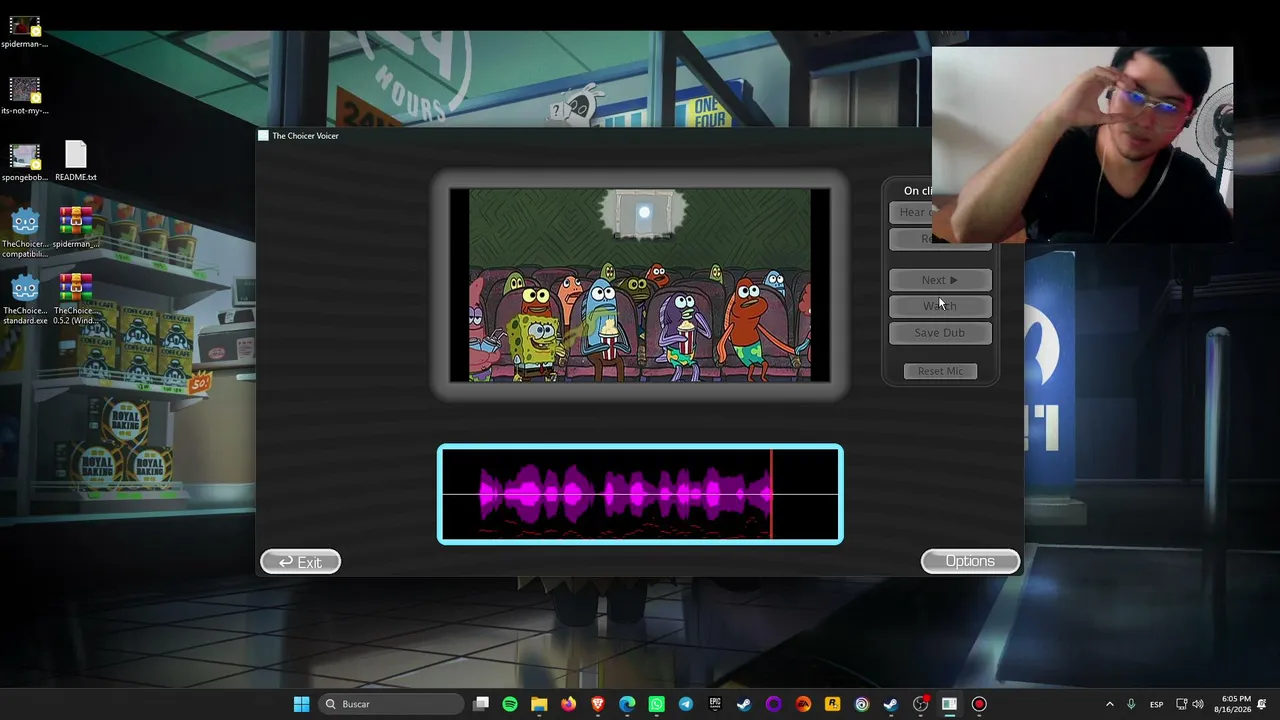
Task: Click the Buscar taskbar search box
Action: click(390, 704)
